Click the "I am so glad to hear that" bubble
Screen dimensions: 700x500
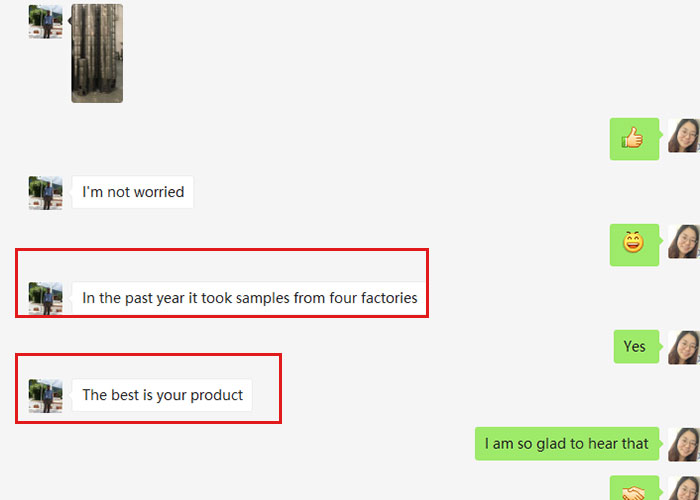(567, 443)
